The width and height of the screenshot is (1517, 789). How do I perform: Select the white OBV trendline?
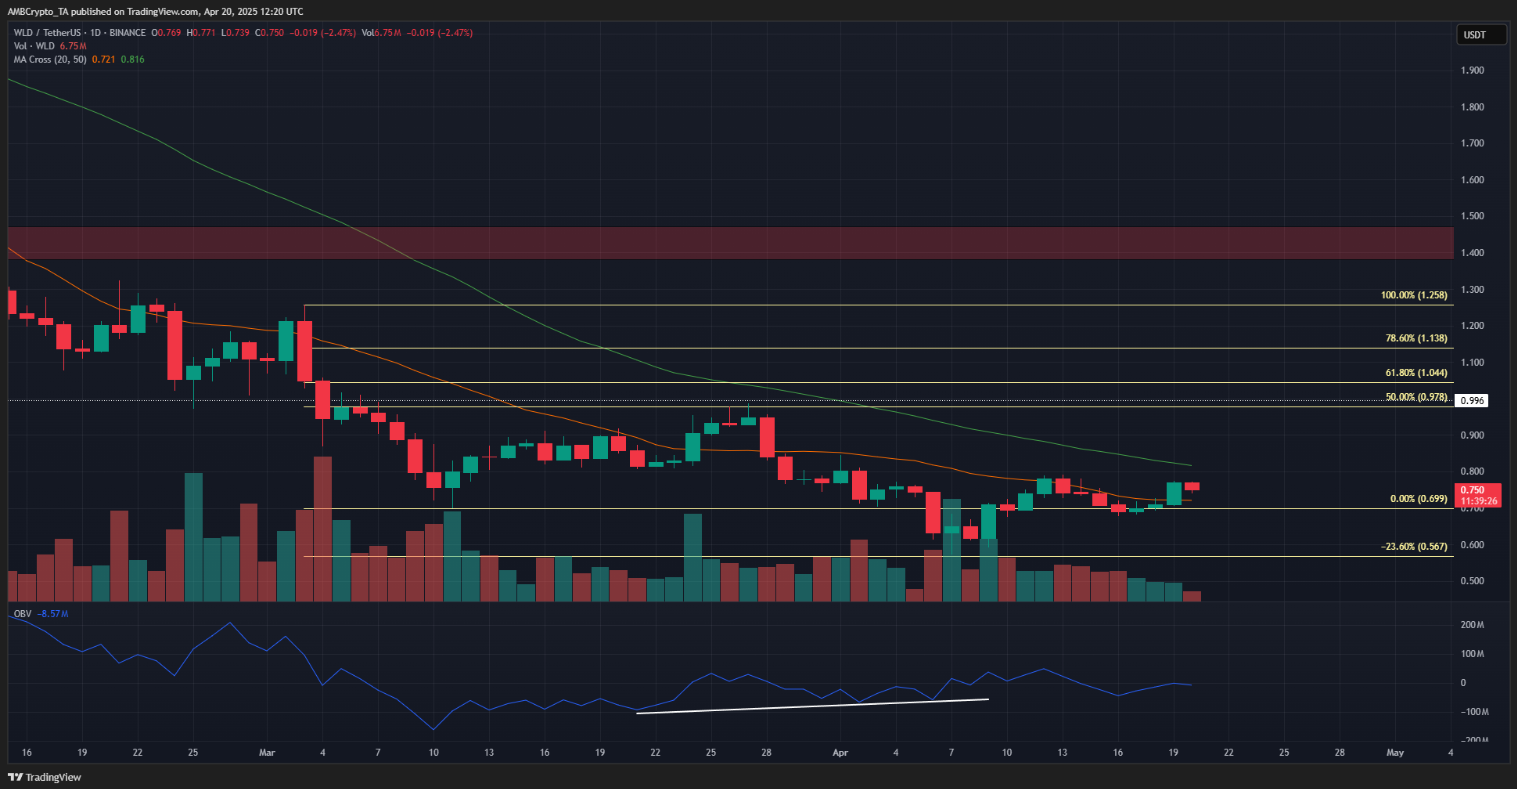pos(813,706)
